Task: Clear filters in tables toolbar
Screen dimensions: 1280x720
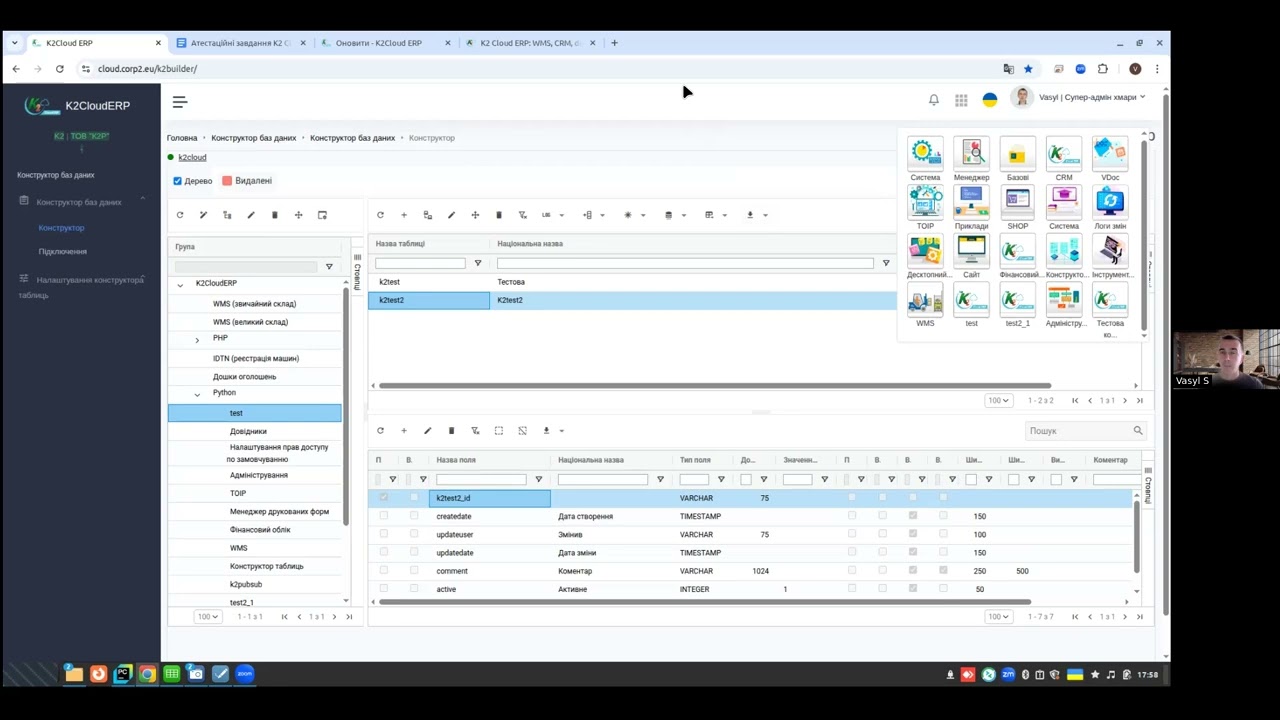Action: tap(522, 215)
